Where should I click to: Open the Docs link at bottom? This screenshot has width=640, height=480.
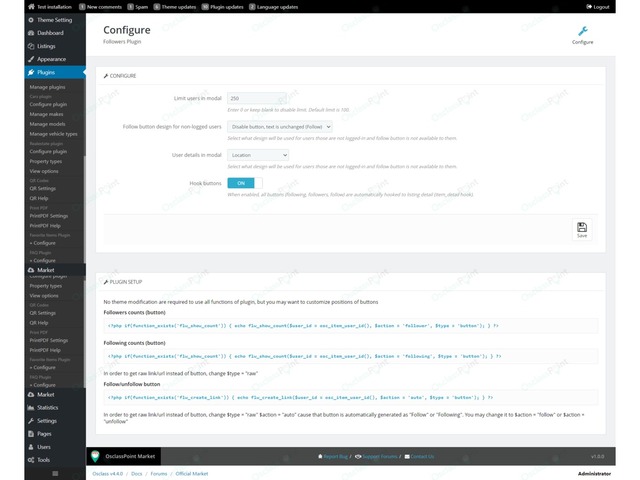point(137,473)
